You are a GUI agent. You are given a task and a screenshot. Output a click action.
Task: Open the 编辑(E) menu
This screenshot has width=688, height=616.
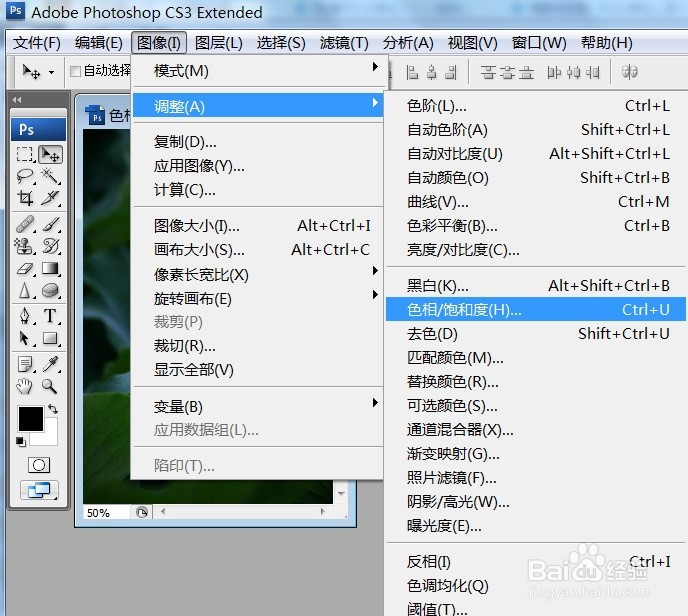coord(99,43)
